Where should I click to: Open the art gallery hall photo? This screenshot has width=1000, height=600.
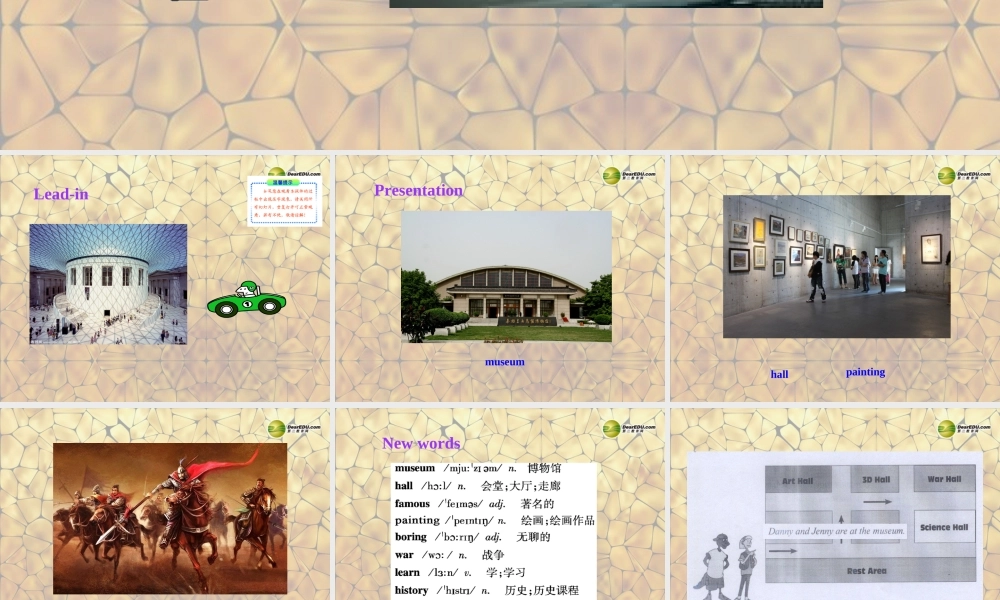click(x=837, y=267)
